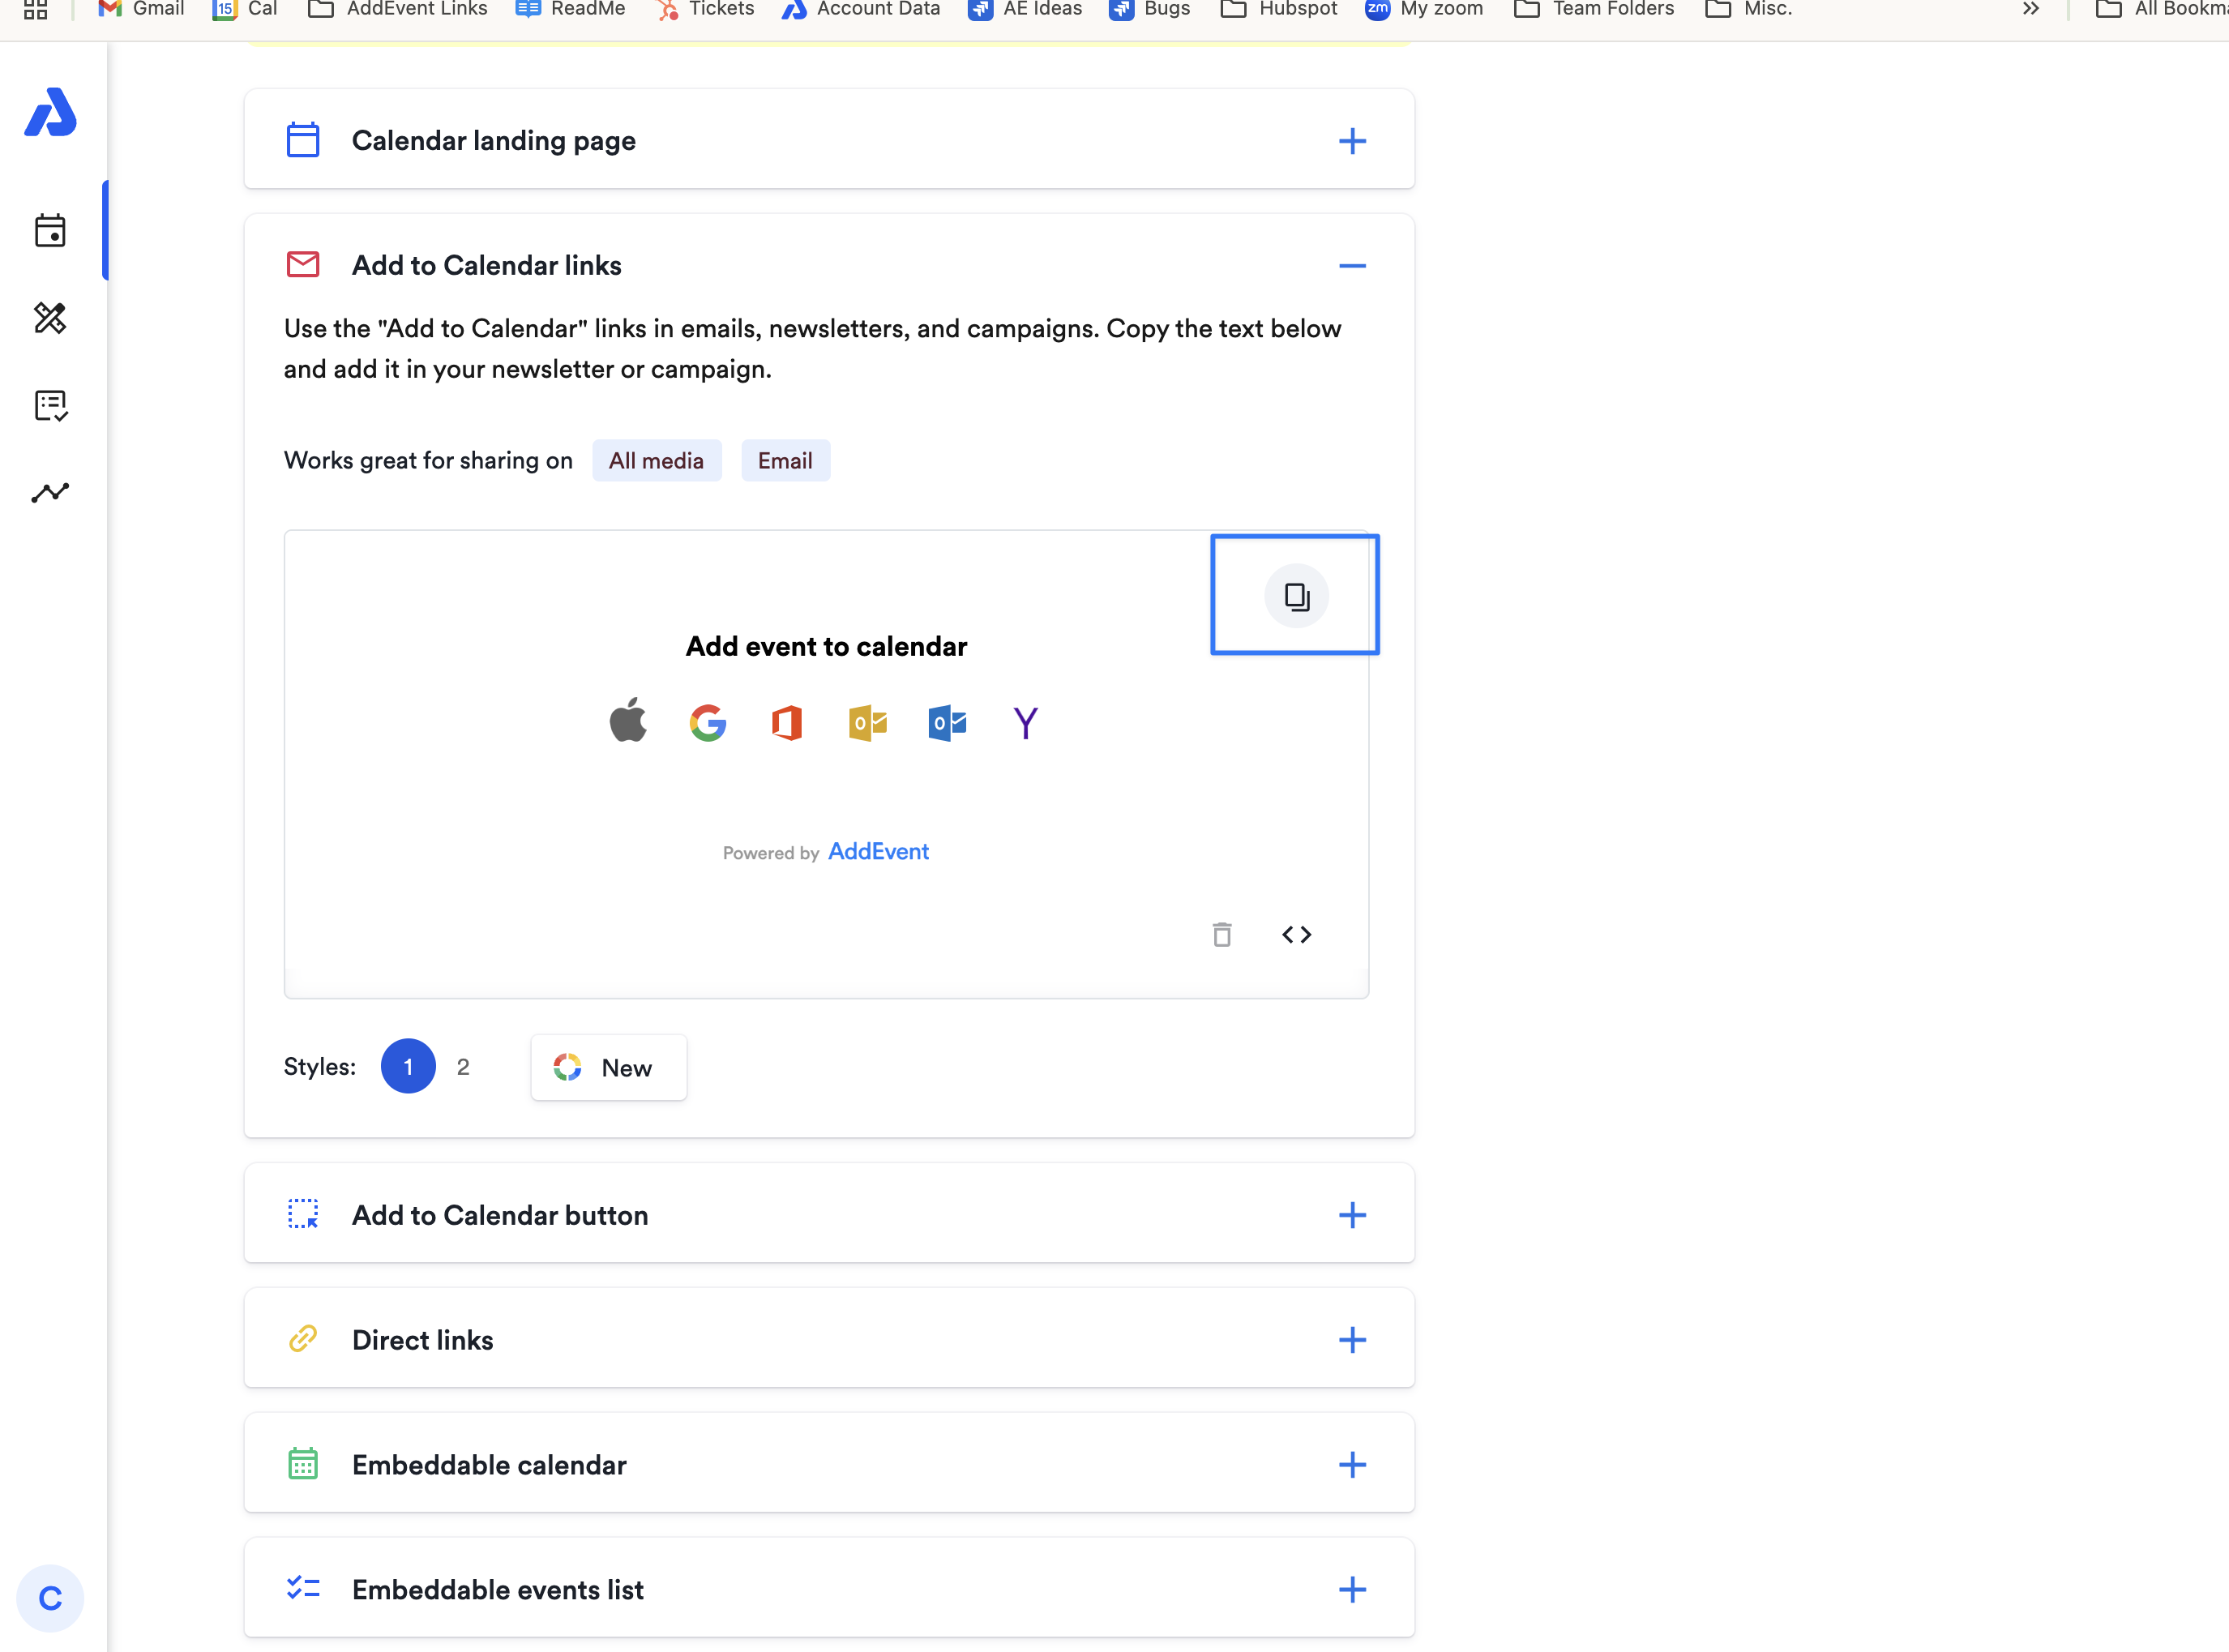Click the Email media tag

(785, 460)
